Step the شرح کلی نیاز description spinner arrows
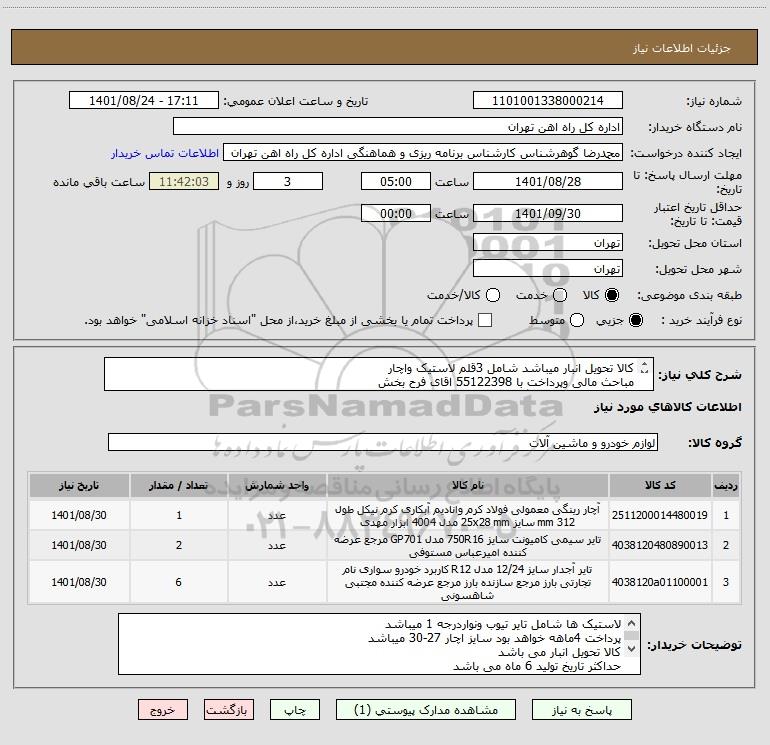This screenshot has width=770, height=745. pos(645,367)
